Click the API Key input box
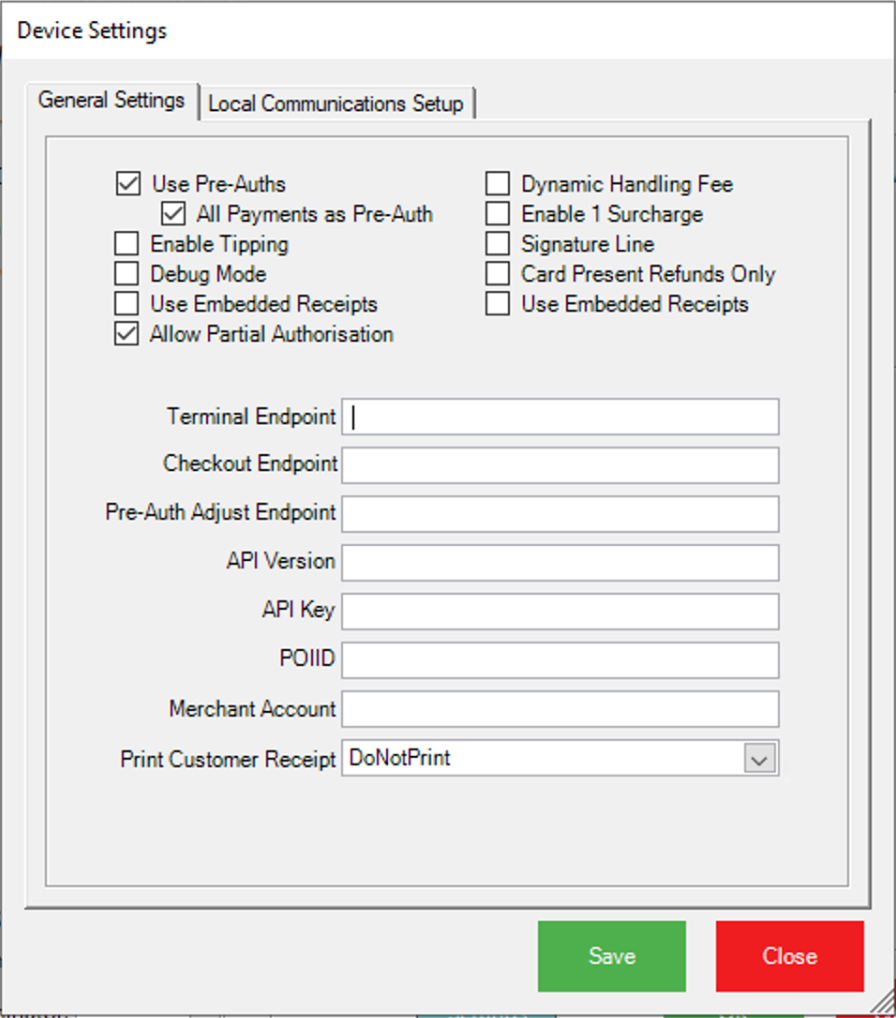896x1018 pixels. pyautogui.click(x=560, y=611)
